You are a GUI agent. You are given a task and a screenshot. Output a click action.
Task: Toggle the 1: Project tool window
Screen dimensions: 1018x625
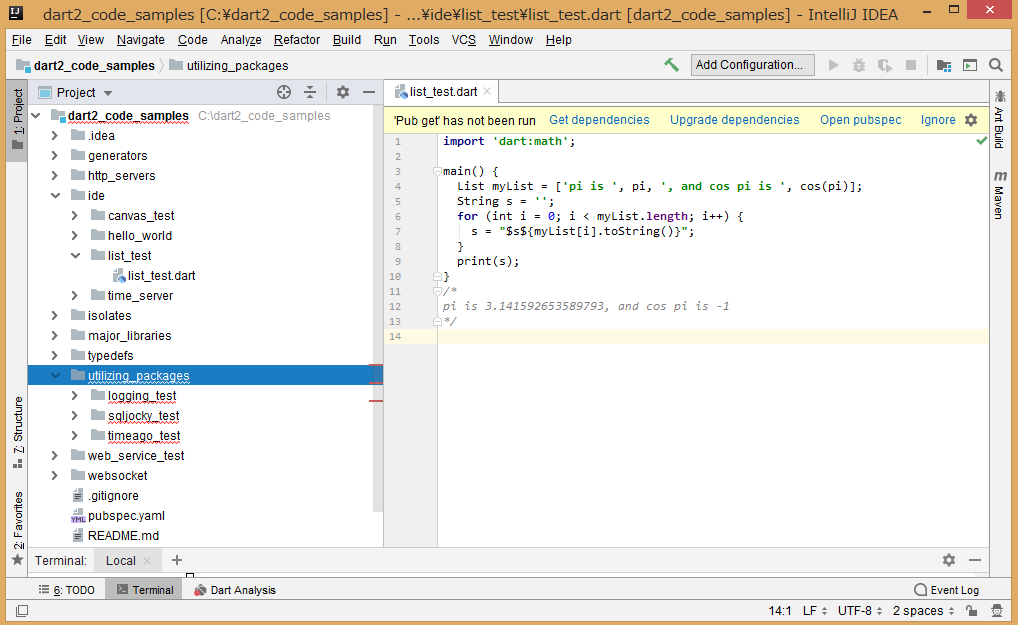click(x=18, y=119)
